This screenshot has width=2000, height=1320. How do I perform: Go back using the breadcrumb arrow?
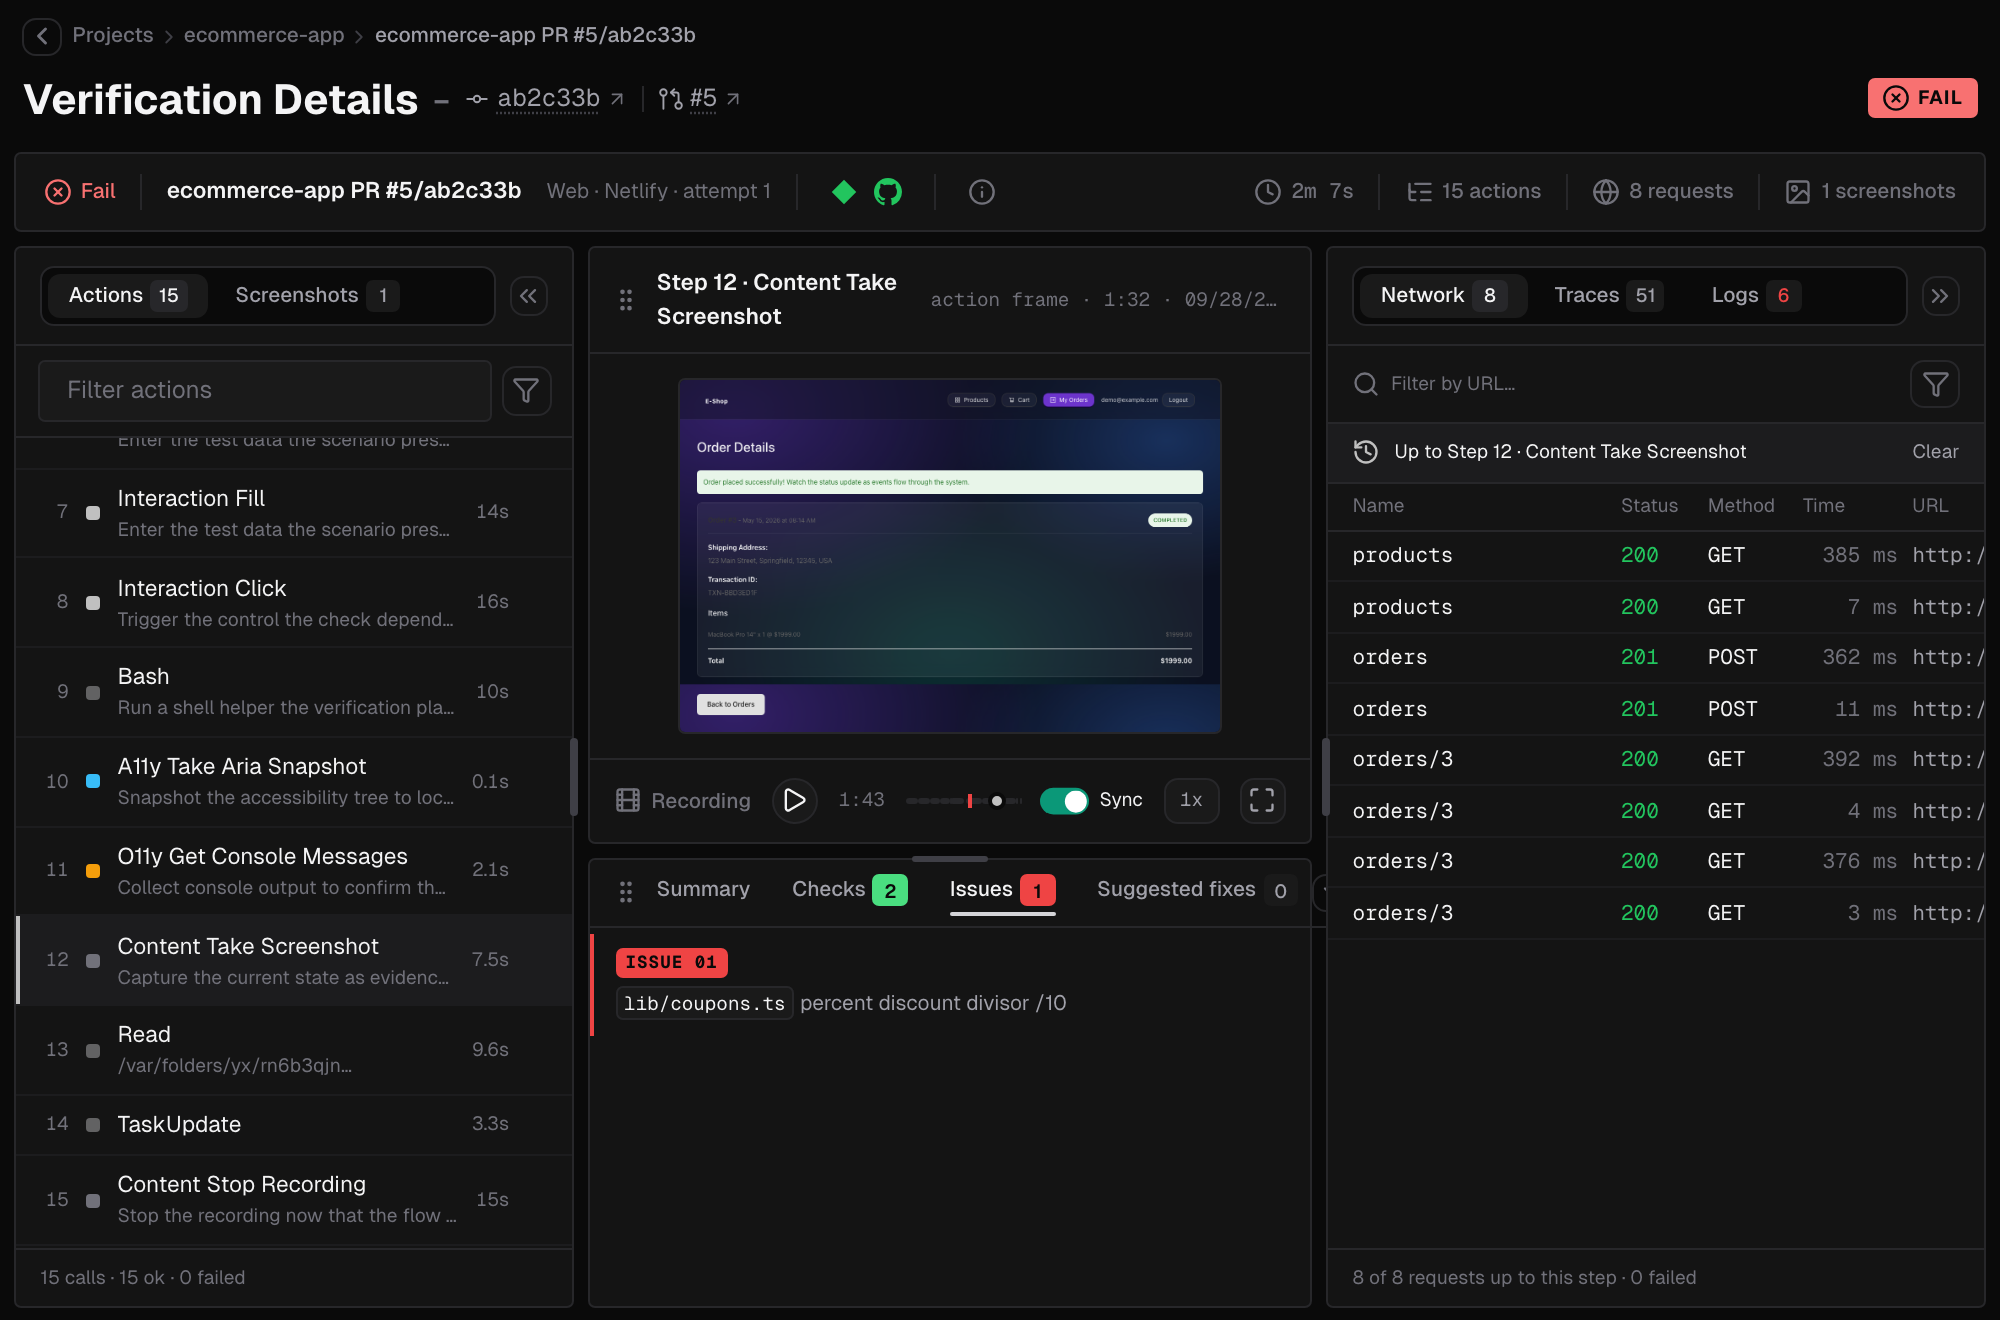[42, 36]
